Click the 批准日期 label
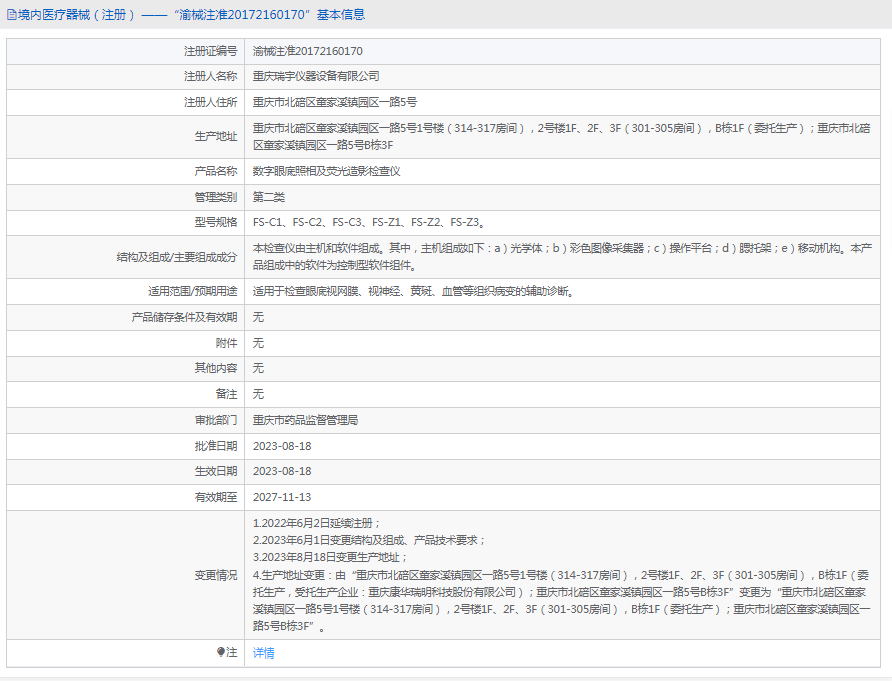The image size is (892, 681). [x=216, y=447]
